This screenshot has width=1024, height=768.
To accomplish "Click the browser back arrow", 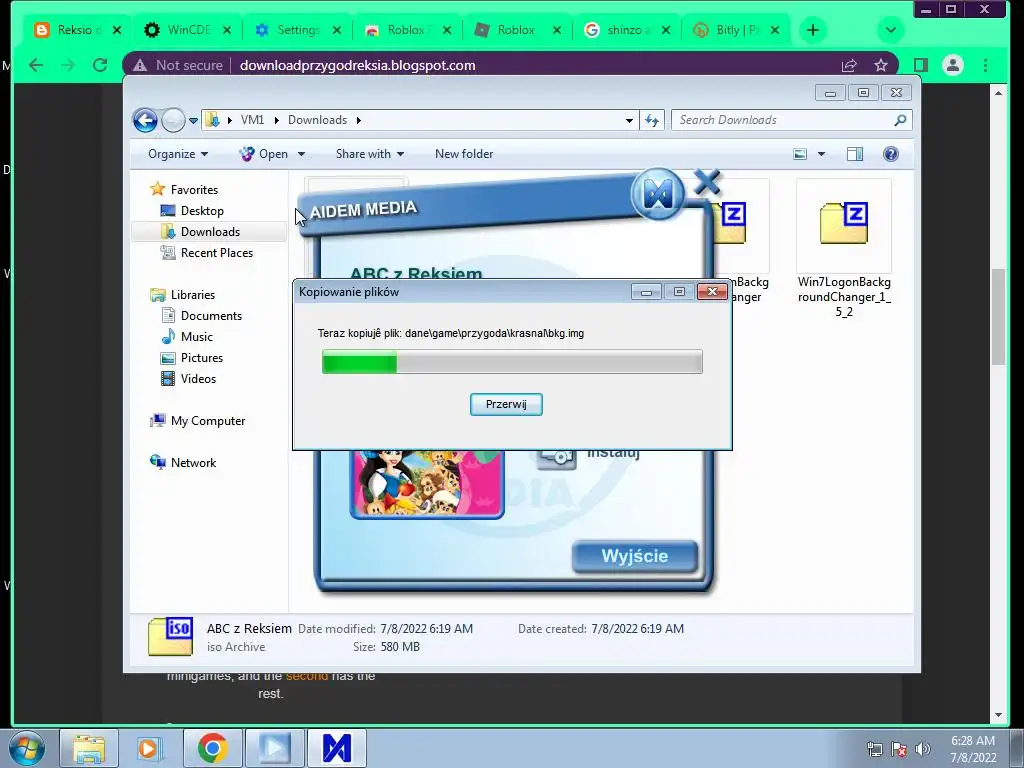I will [37, 65].
